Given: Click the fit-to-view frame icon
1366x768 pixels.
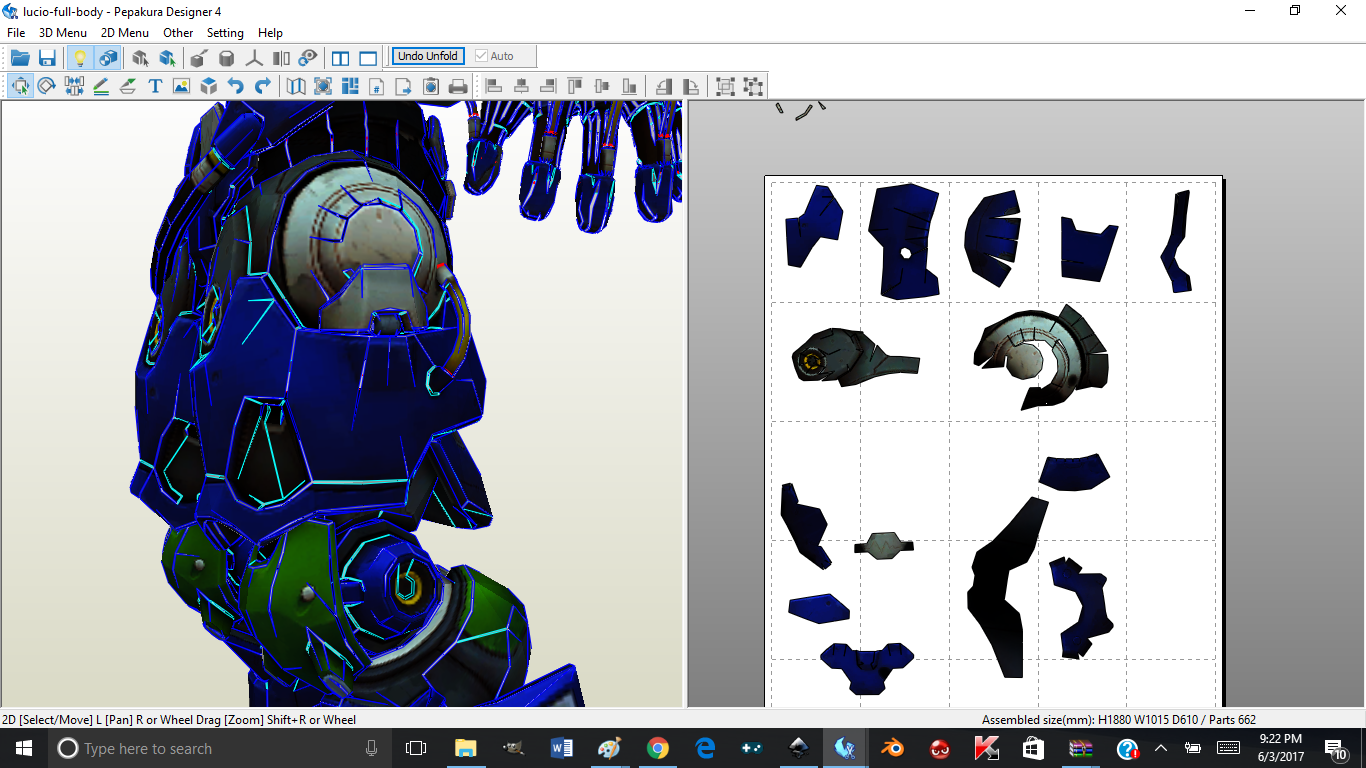Looking at the screenshot, I should [323, 86].
